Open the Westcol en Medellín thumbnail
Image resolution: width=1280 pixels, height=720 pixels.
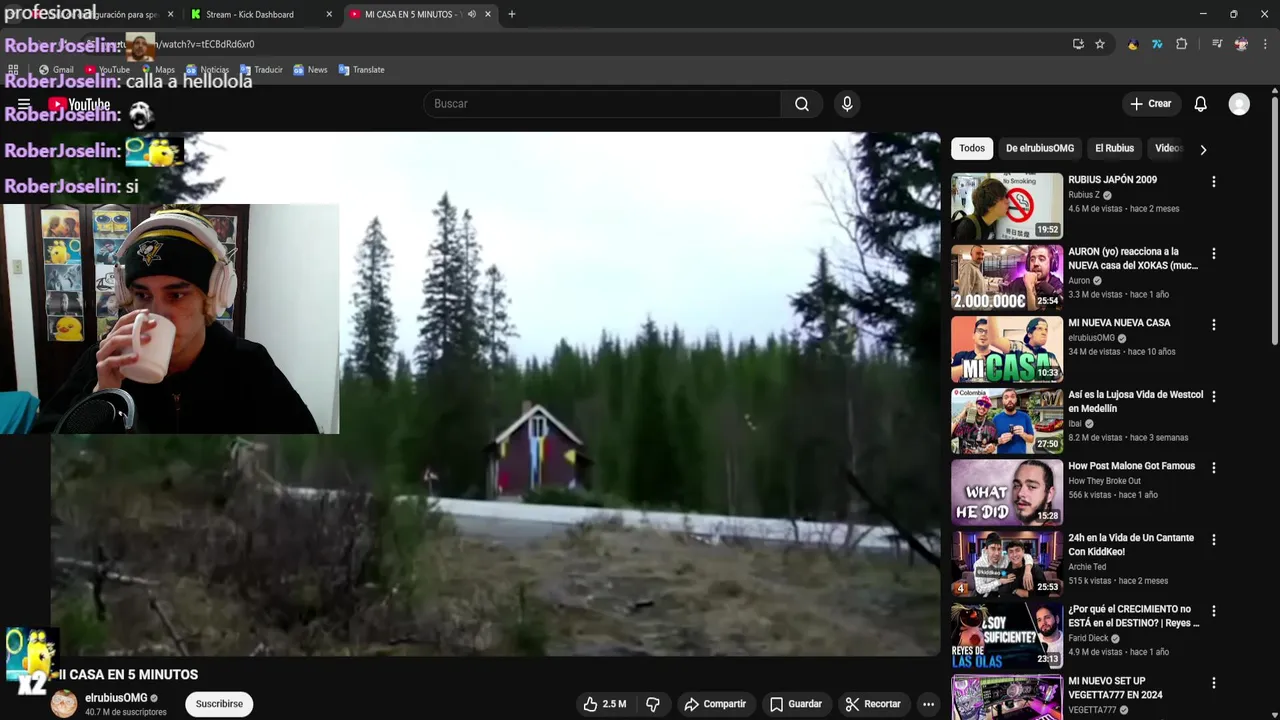point(1007,421)
